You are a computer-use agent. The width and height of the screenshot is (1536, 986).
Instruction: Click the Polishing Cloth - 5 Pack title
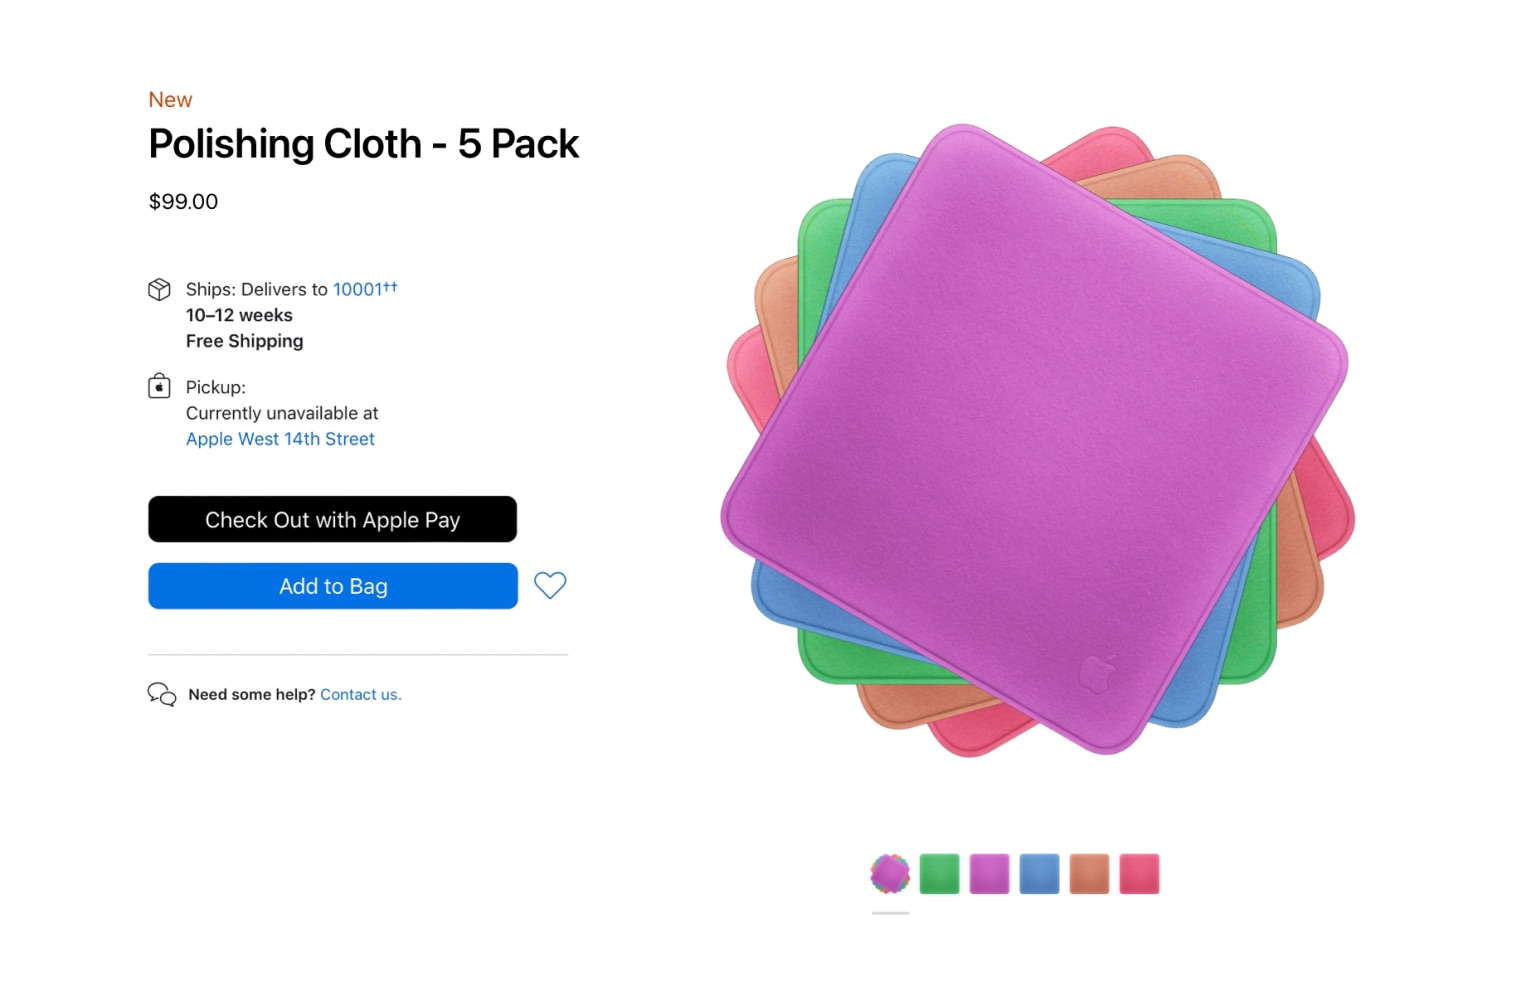point(363,144)
